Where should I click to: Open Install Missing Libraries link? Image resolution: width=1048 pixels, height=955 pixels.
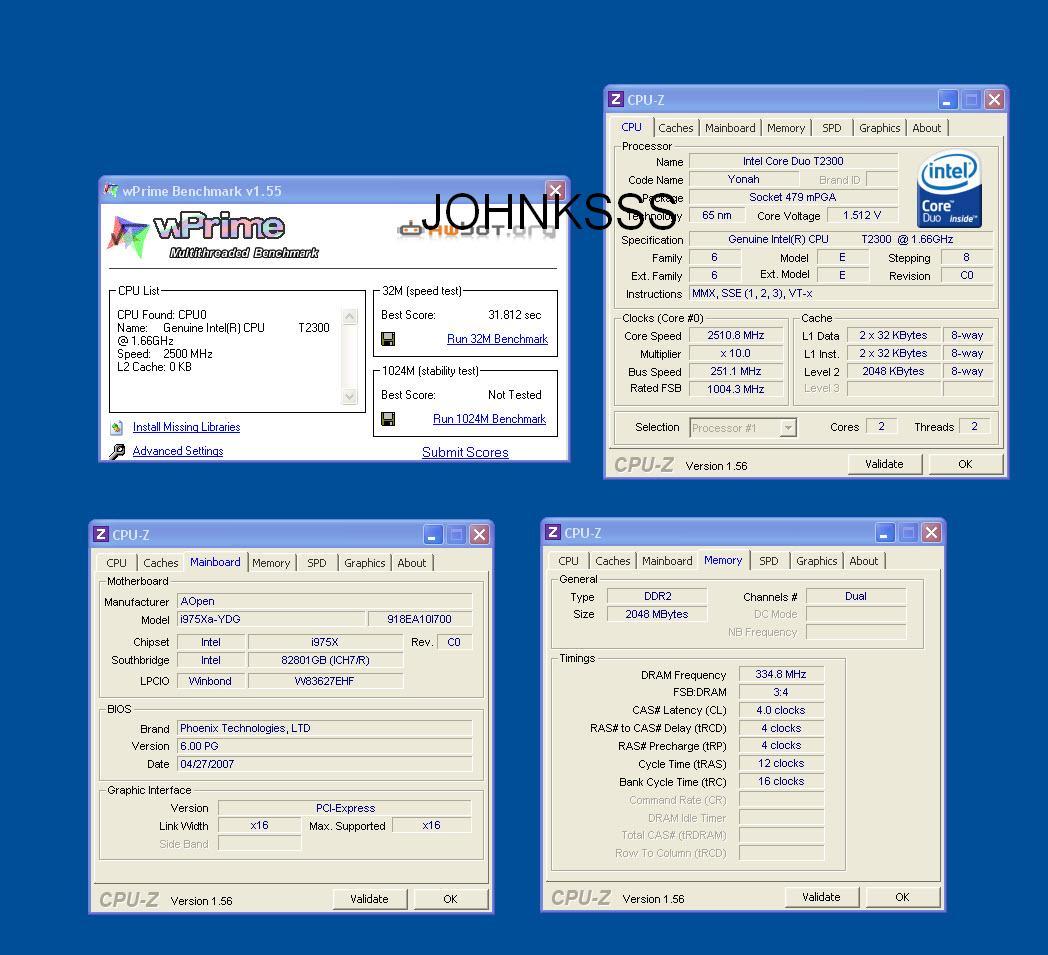[186, 427]
